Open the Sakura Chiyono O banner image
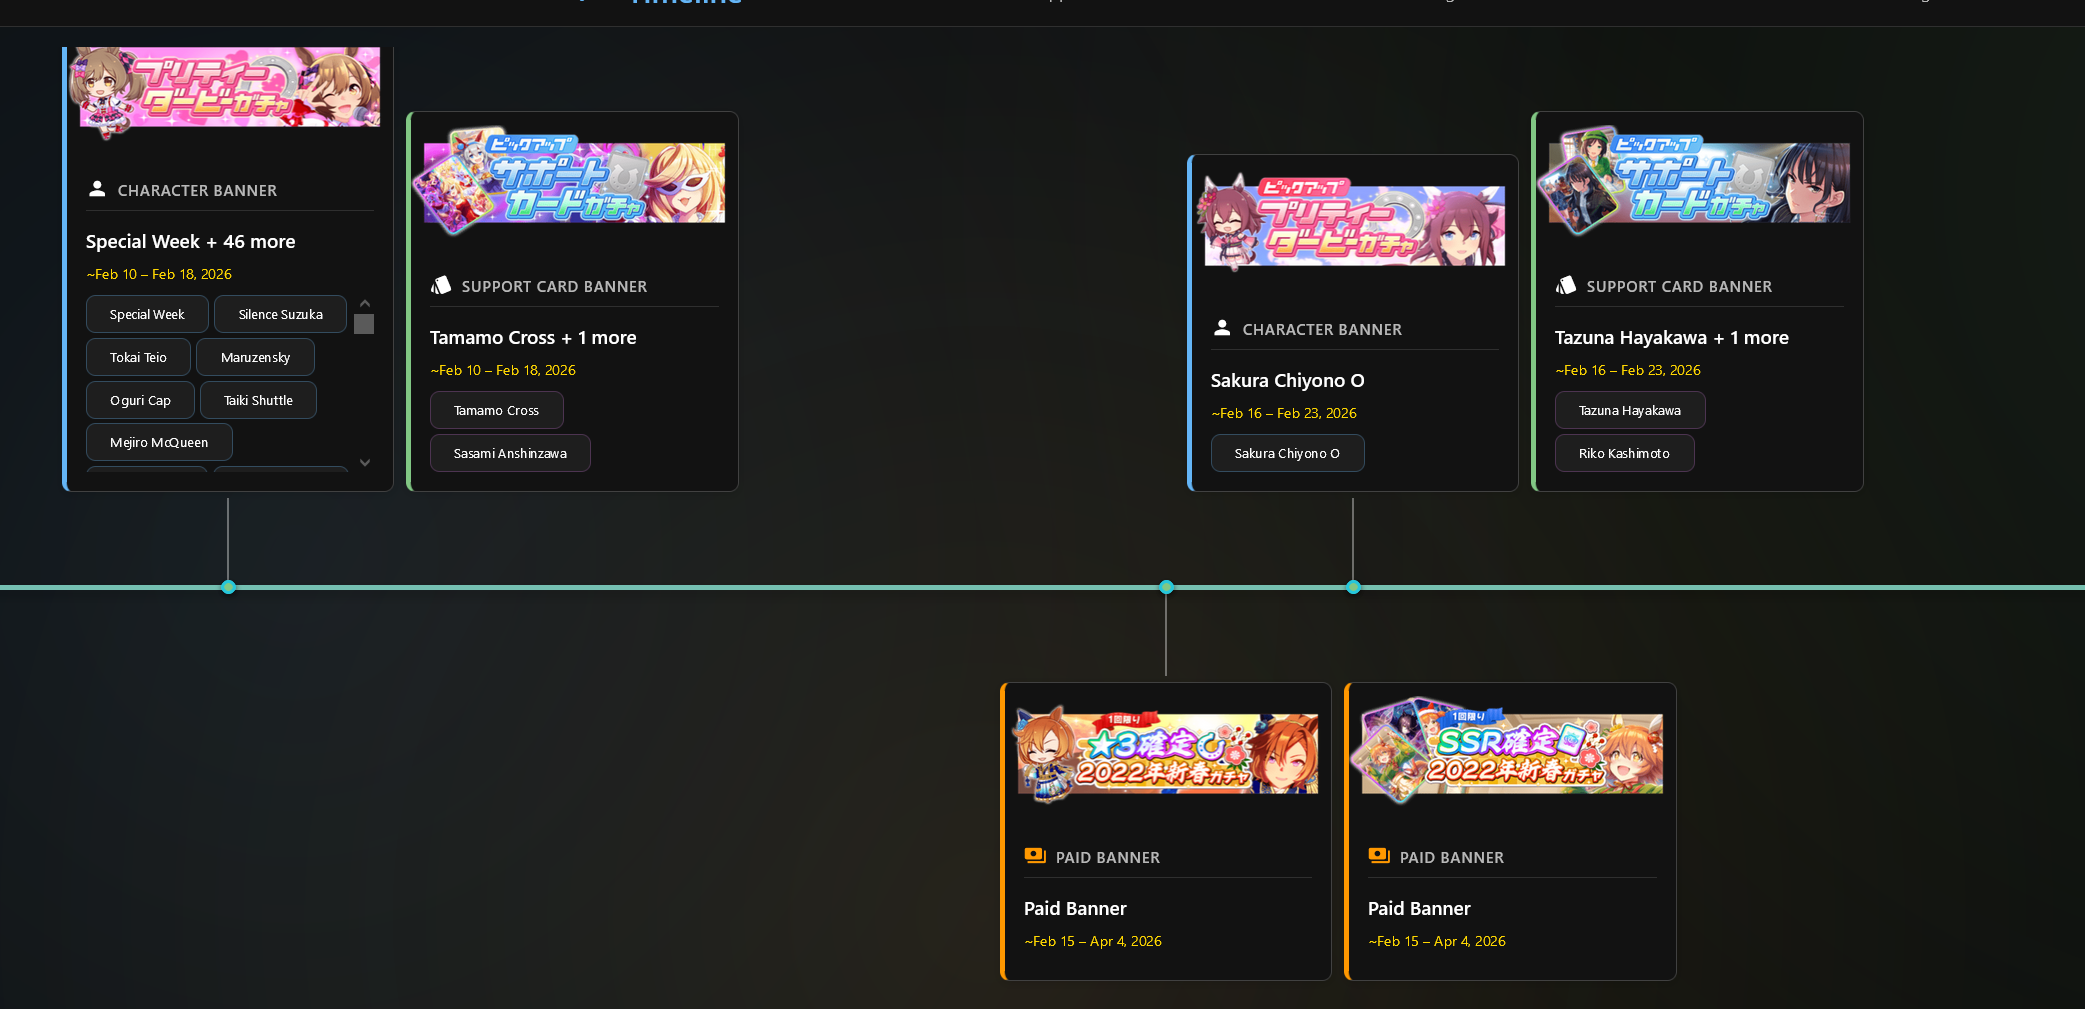Viewport: 2085px width, 1009px height. (1352, 224)
